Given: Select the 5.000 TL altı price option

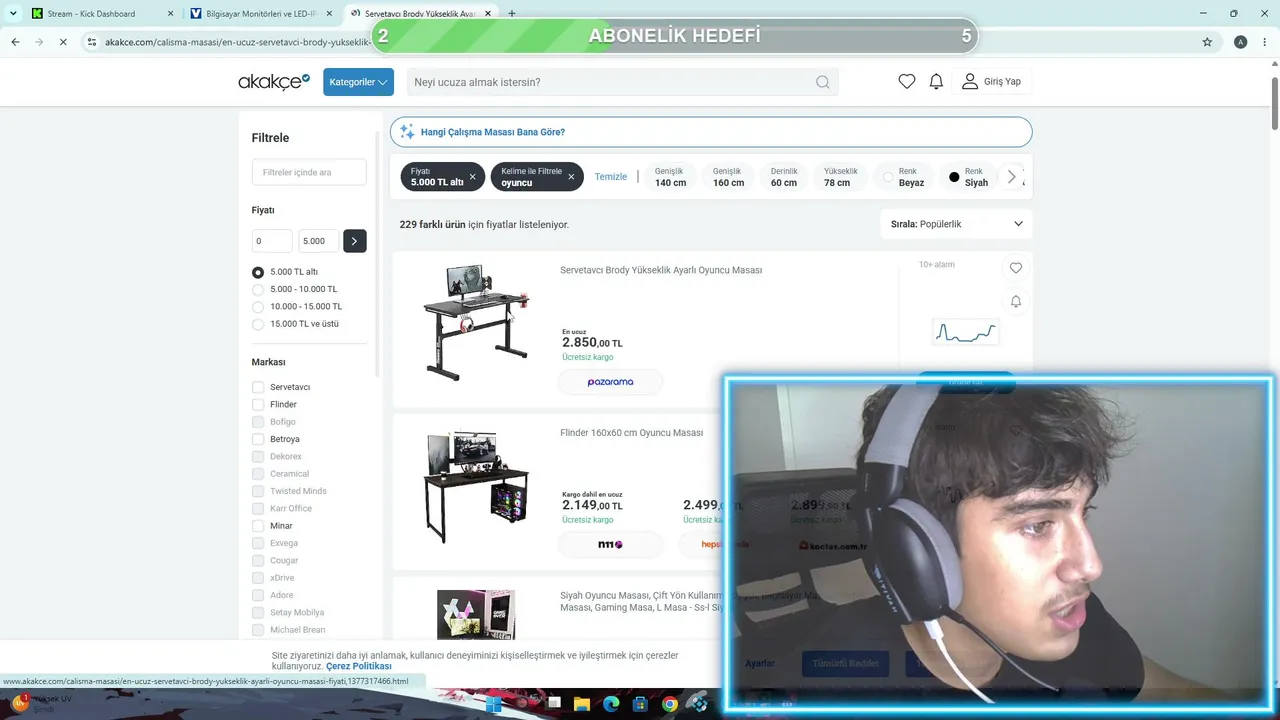Looking at the screenshot, I should tap(258, 272).
